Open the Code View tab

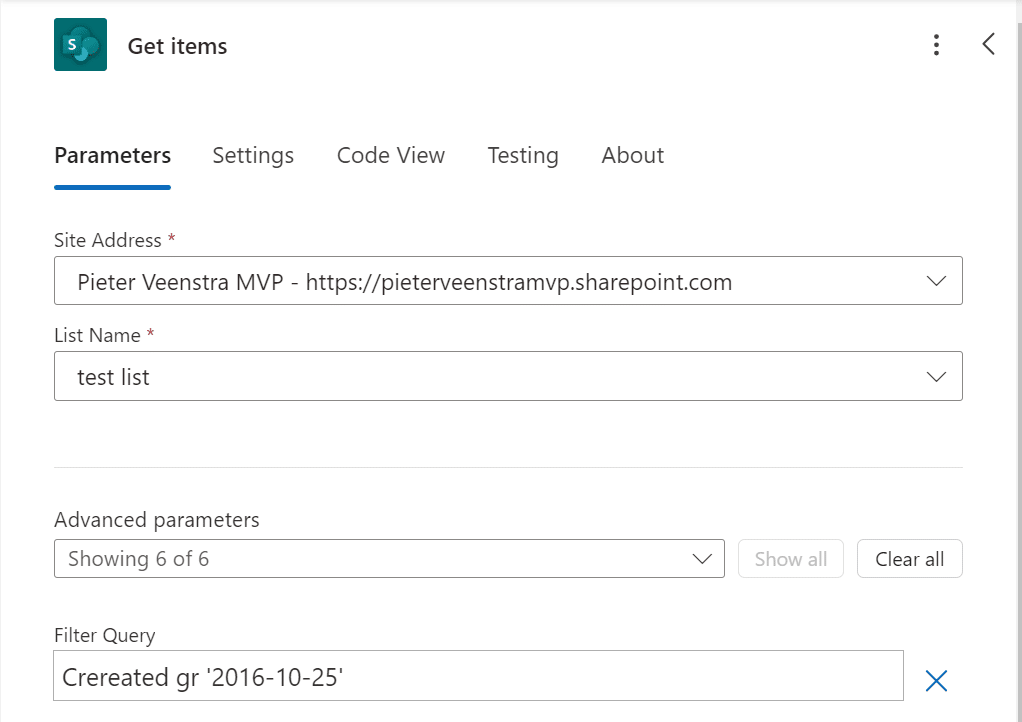390,156
